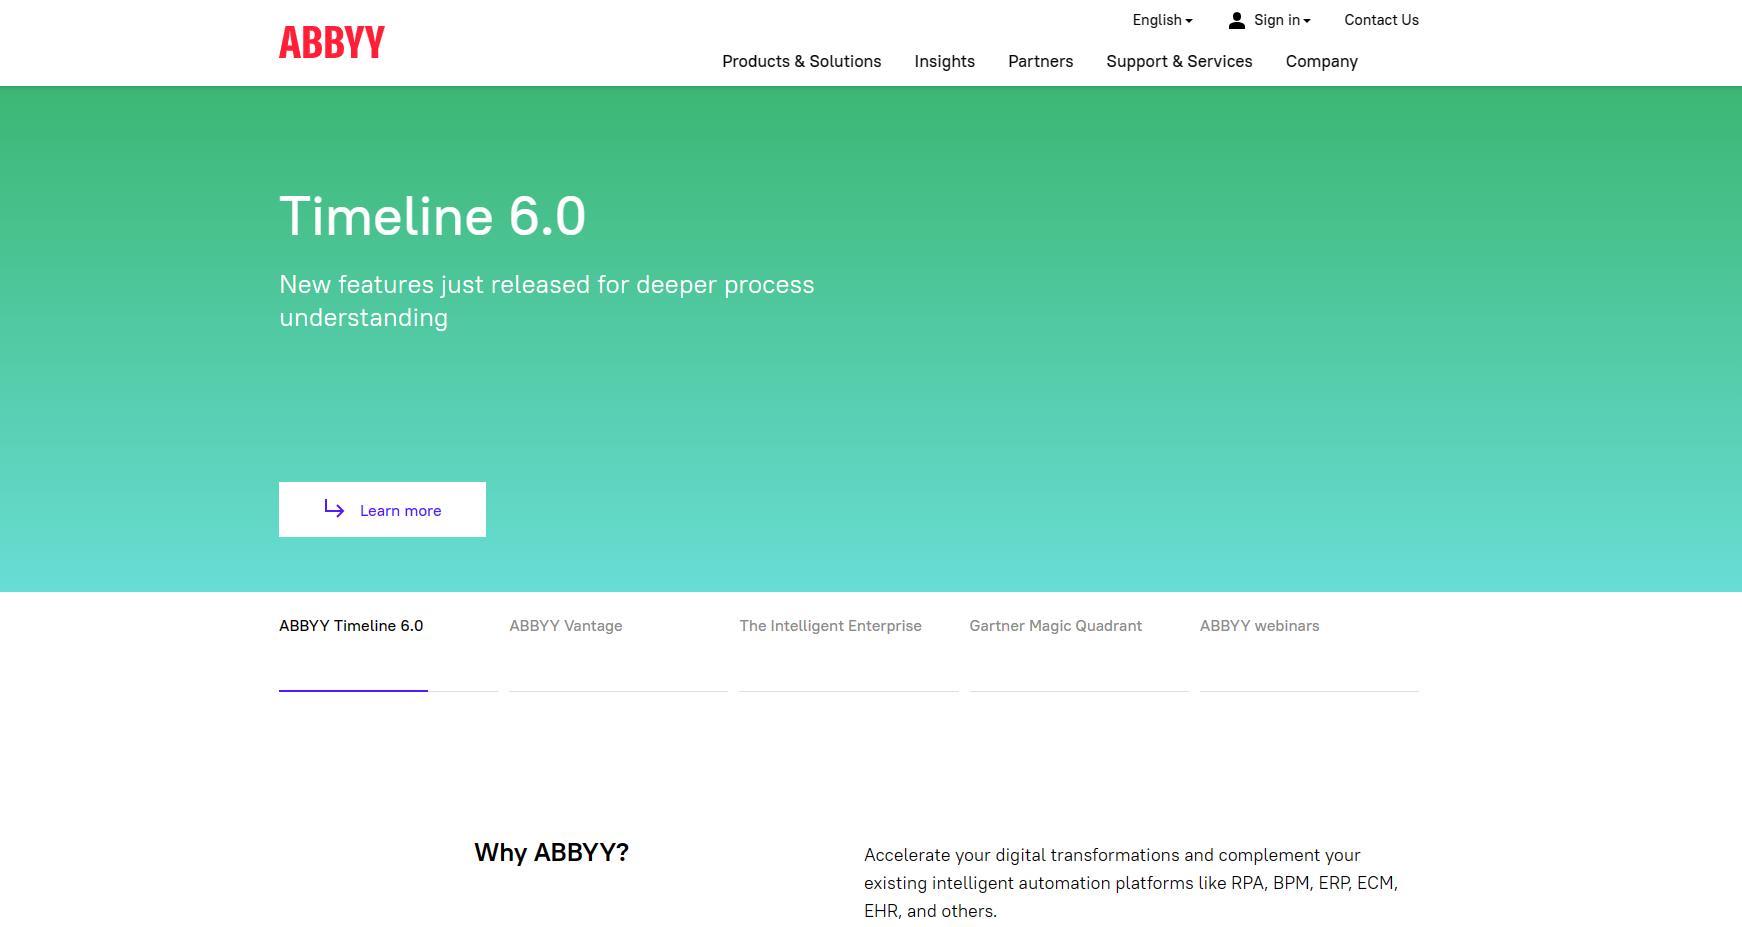
Task: Click the user profile icon beside Sign in
Action: (x=1236, y=20)
